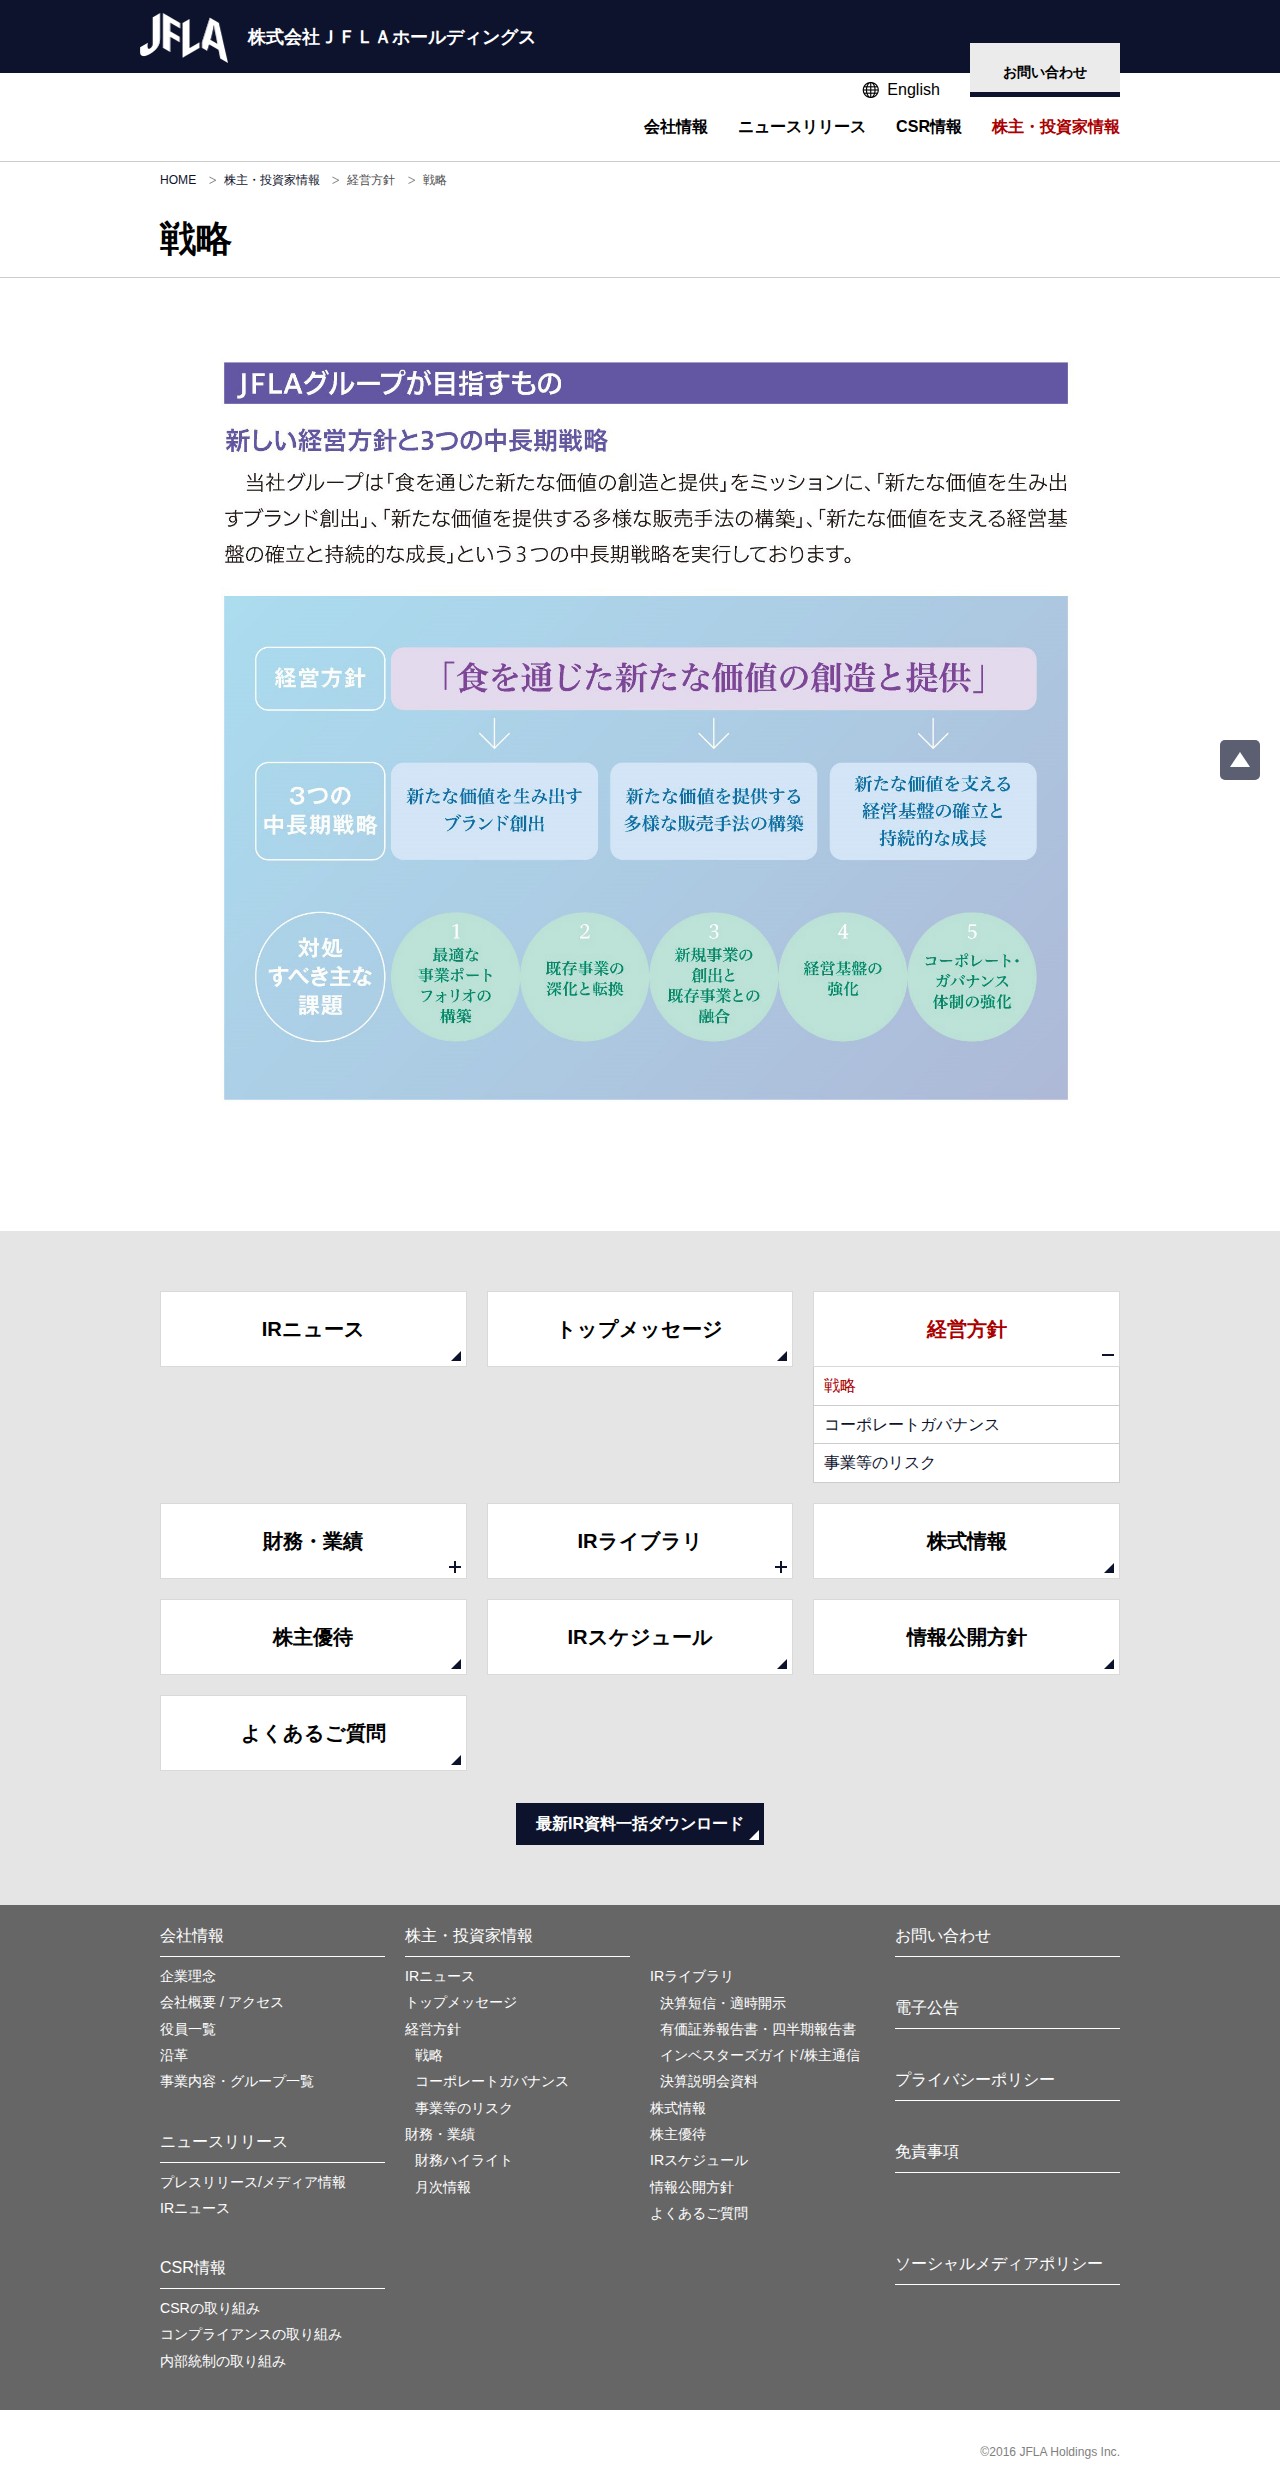The height and width of the screenshot is (2483, 1280).
Task: Open footer 有価証券報告書・四半期報告書 link
Action: pos(758,2029)
